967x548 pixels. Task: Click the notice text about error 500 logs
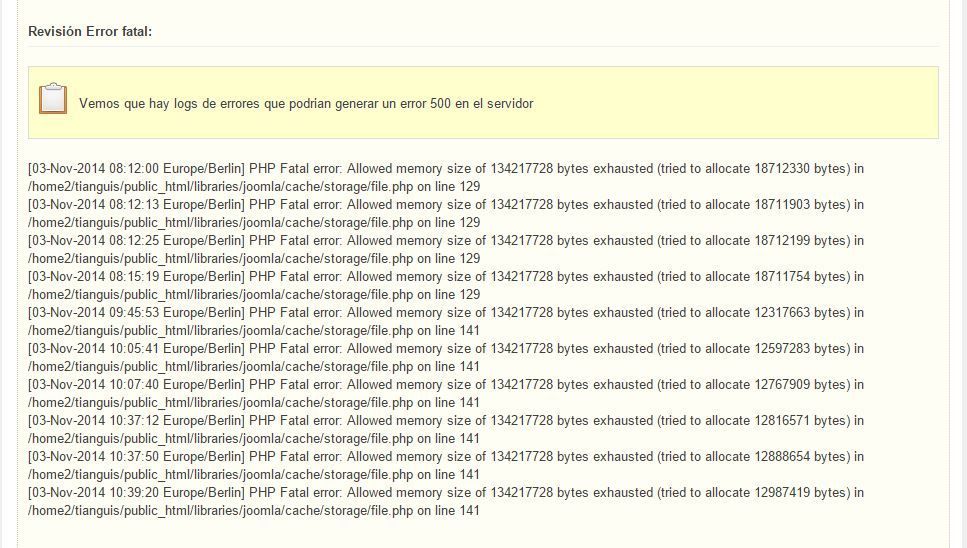[x=306, y=104]
